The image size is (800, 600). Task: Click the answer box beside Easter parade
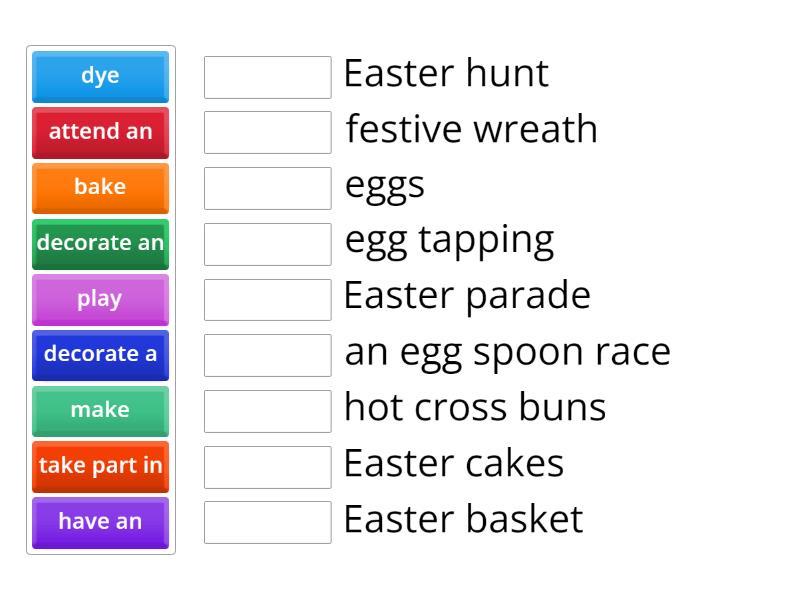coord(267,299)
